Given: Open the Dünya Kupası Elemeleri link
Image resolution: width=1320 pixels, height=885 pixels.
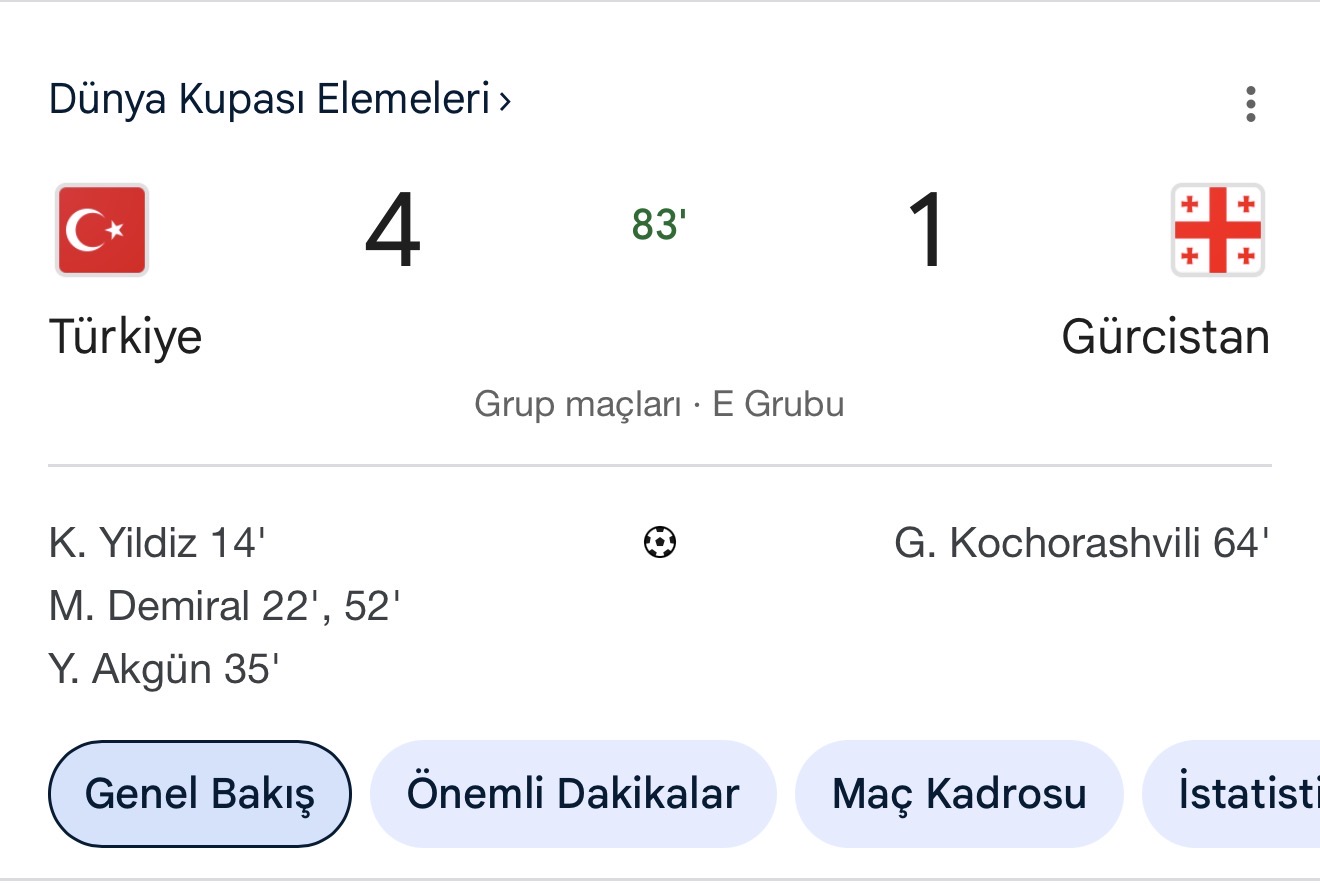Looking at the screenshot, I should point(270,100).
